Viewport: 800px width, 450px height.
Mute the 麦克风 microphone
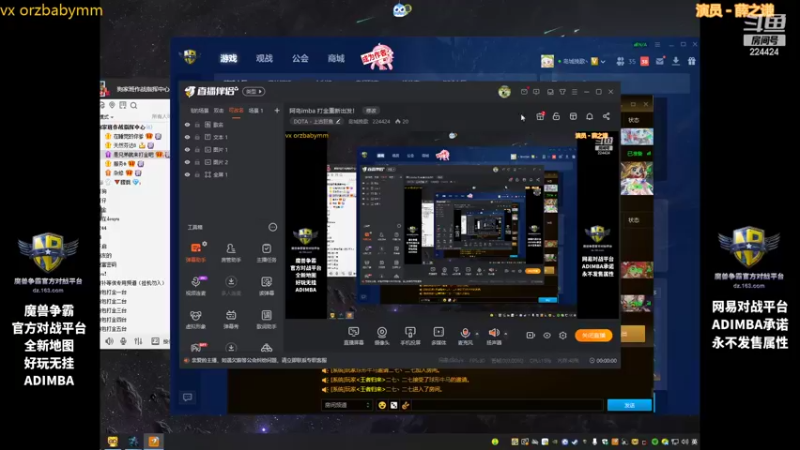tap(465, 336)
